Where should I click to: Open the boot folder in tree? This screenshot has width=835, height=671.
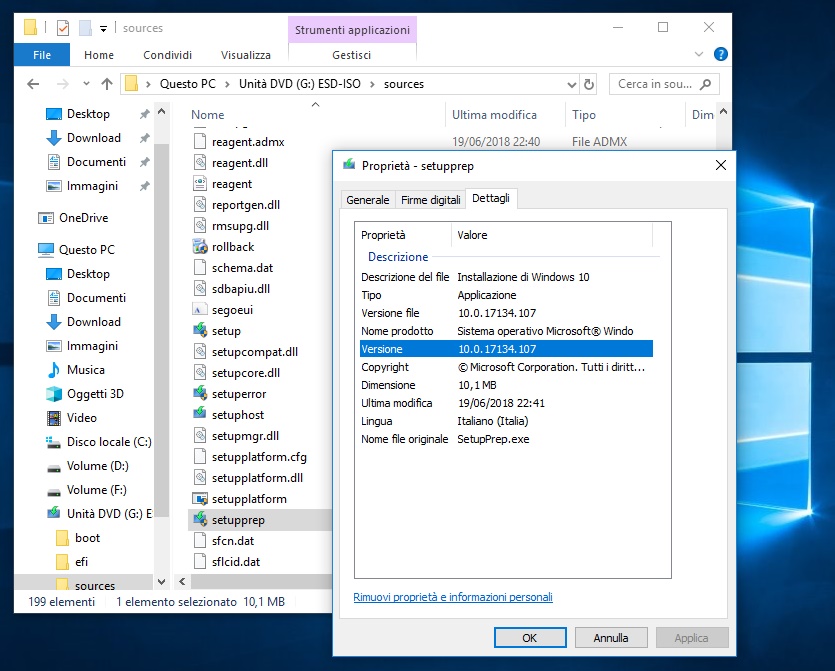point(87,538)
